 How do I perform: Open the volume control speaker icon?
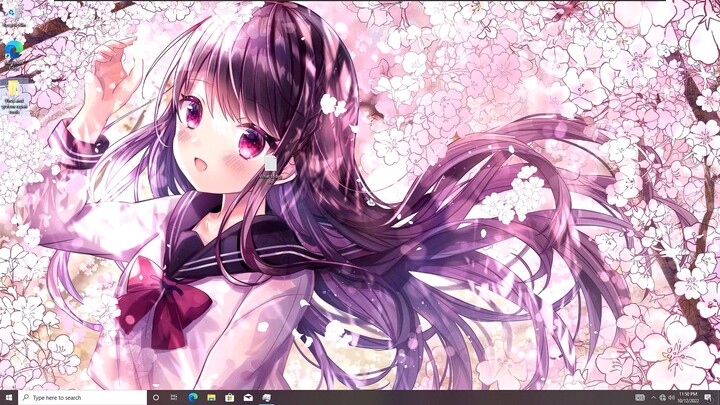click(x=671, y=398)
